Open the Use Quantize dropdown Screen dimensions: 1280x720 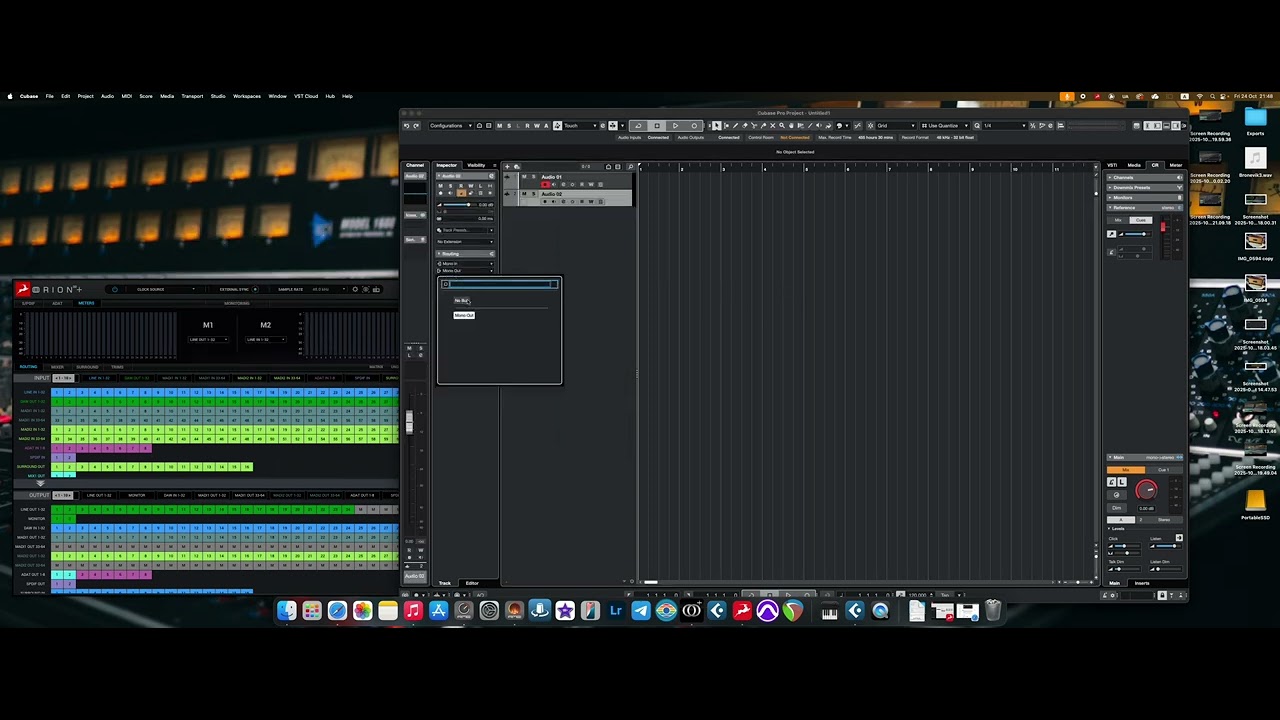pyautogui.click(x=946, y=126)
